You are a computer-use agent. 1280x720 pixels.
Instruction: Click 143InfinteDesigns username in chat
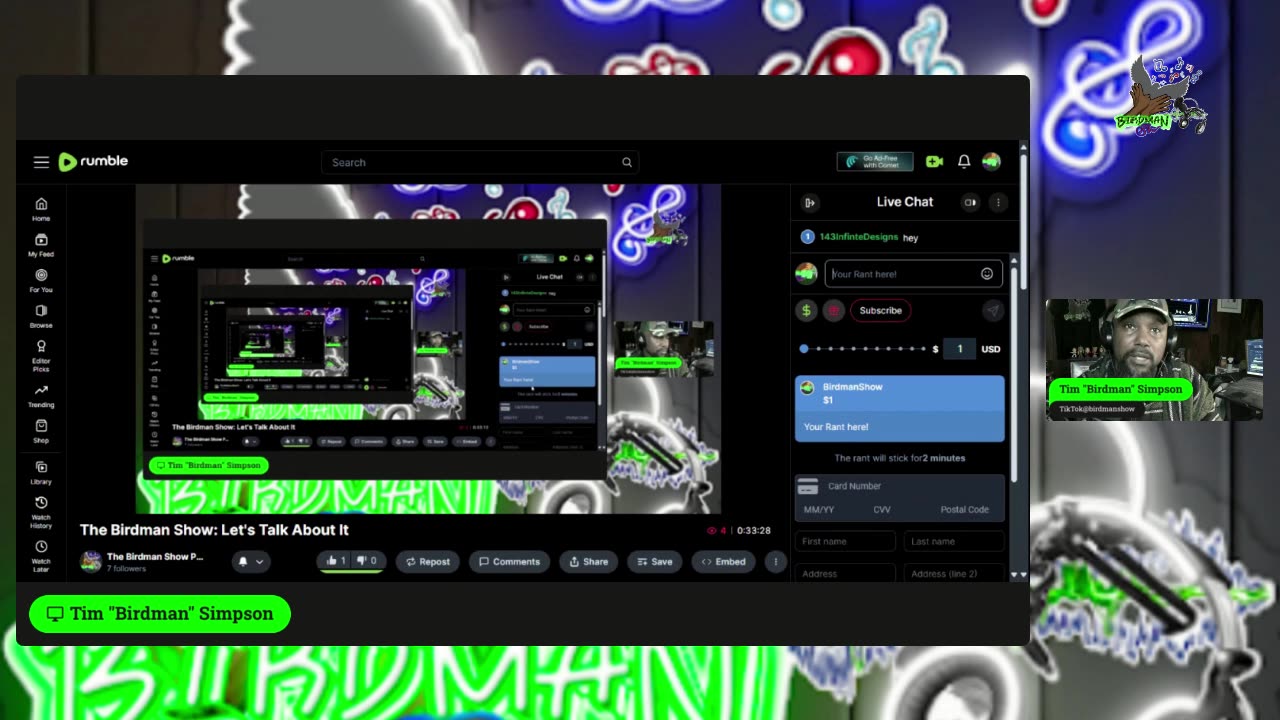coord(858,238)
